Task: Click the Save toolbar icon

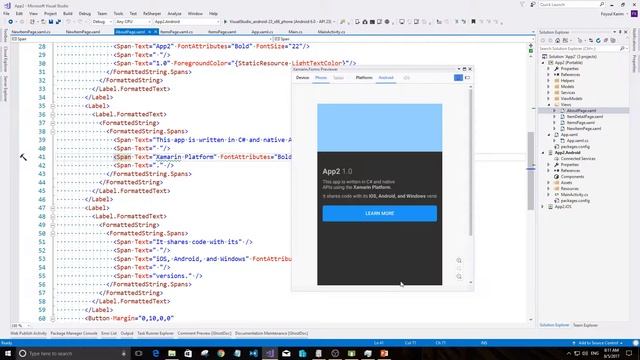Action: 51,22
